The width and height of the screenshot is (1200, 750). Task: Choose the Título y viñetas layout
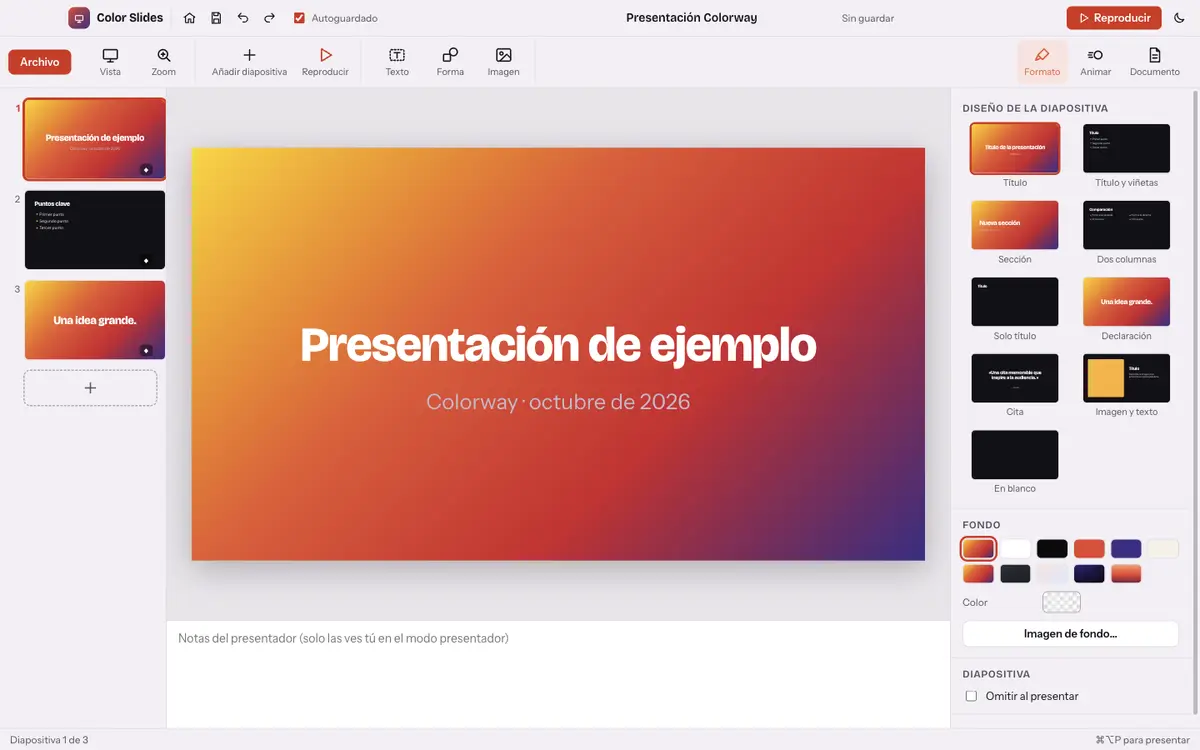1126,148
